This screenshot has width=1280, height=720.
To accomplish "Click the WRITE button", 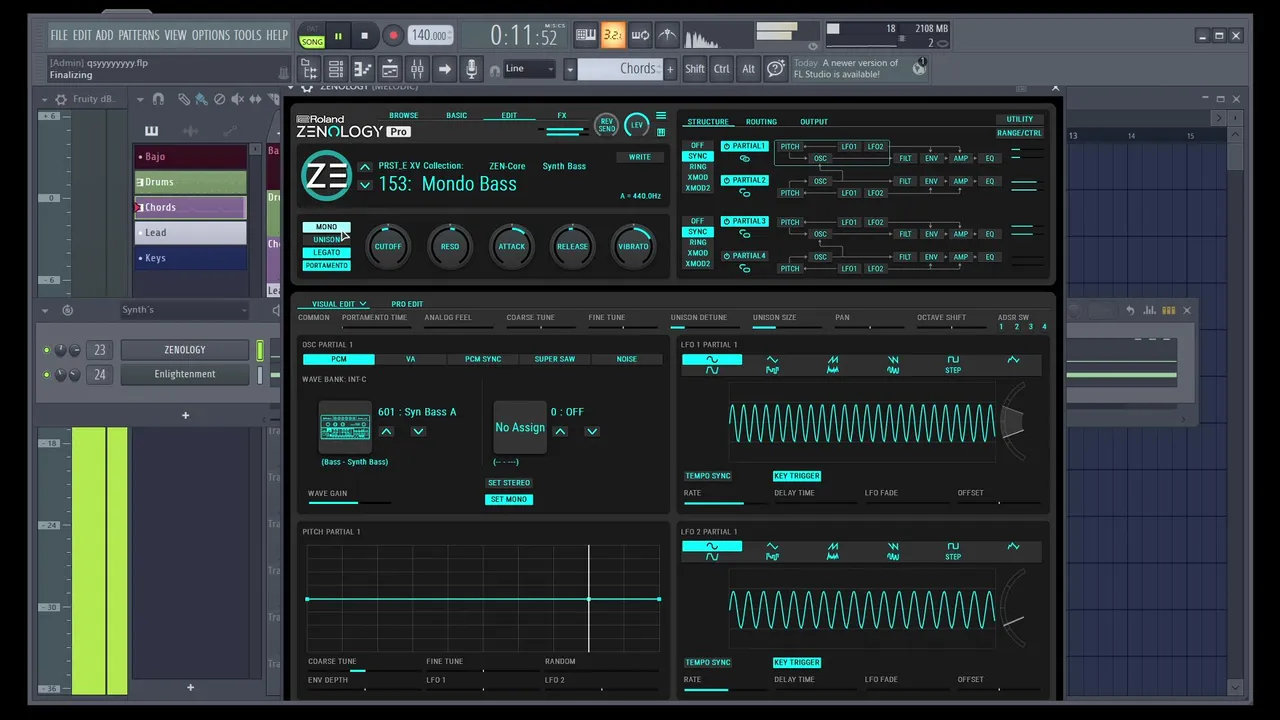I will pos(640,157).
